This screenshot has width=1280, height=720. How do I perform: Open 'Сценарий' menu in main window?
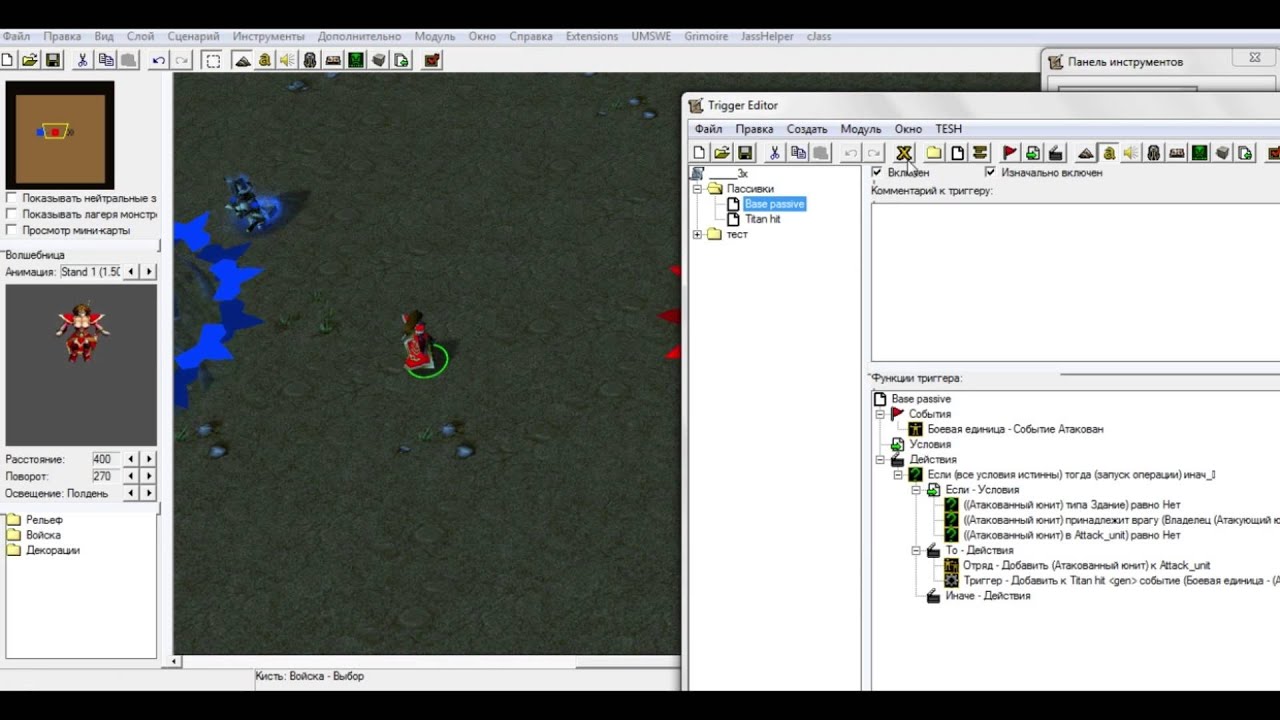click(193, 36)
